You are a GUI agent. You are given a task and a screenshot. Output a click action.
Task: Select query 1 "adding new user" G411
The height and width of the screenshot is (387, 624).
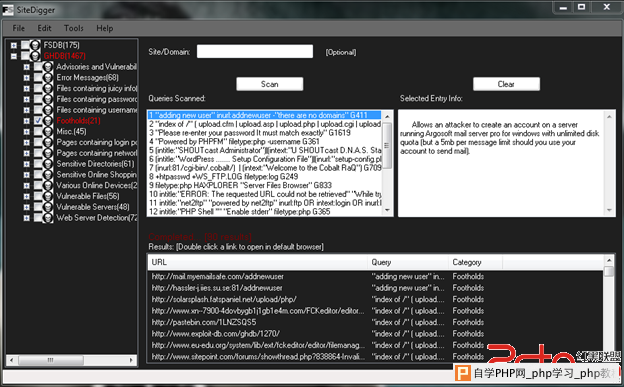tap(265, 115)
